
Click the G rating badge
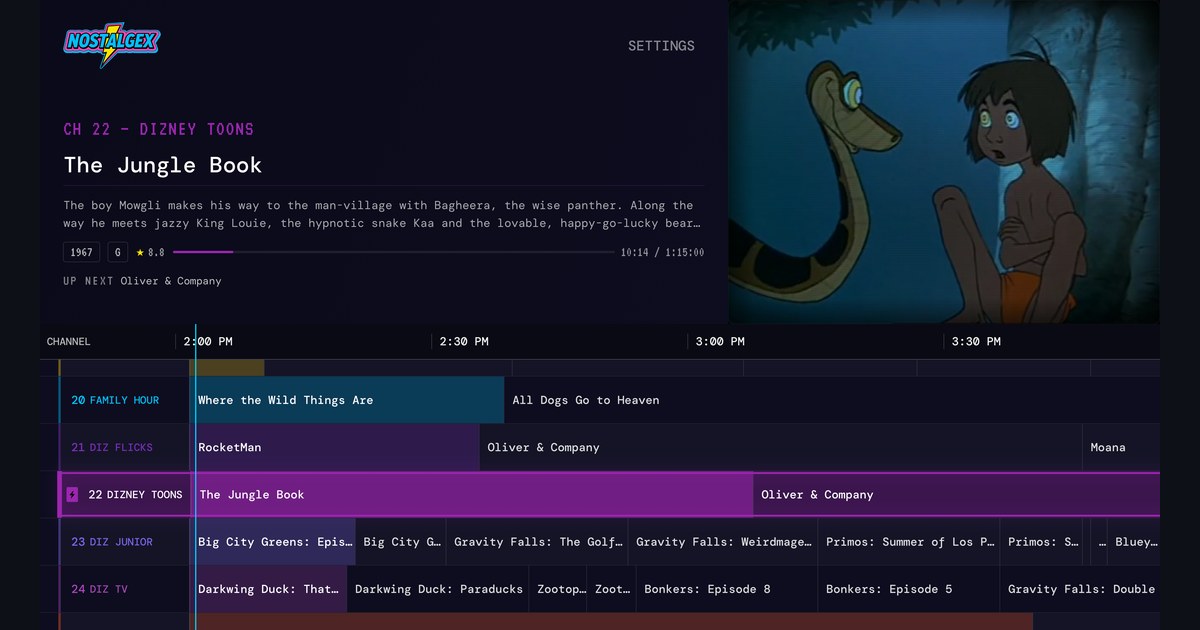[118, 253]
